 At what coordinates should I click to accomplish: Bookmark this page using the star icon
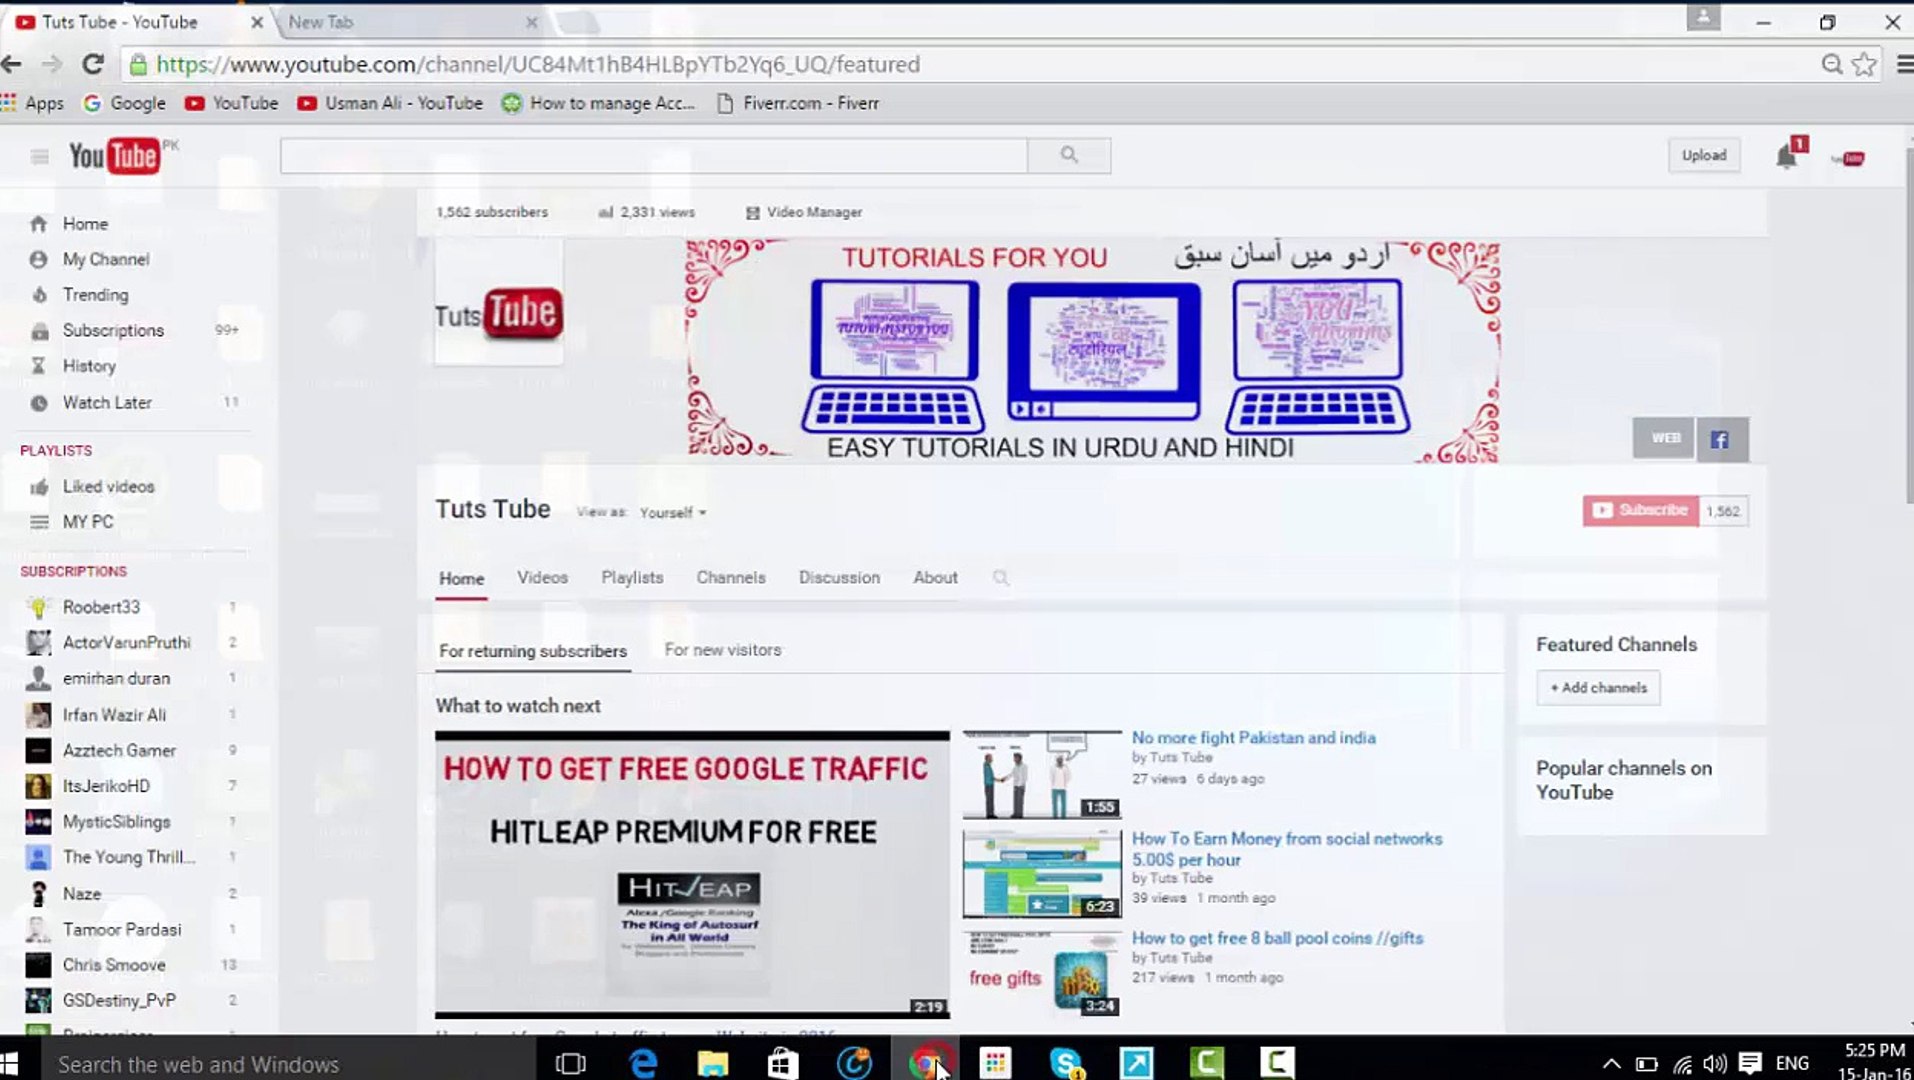click(x=1864, y=63)
